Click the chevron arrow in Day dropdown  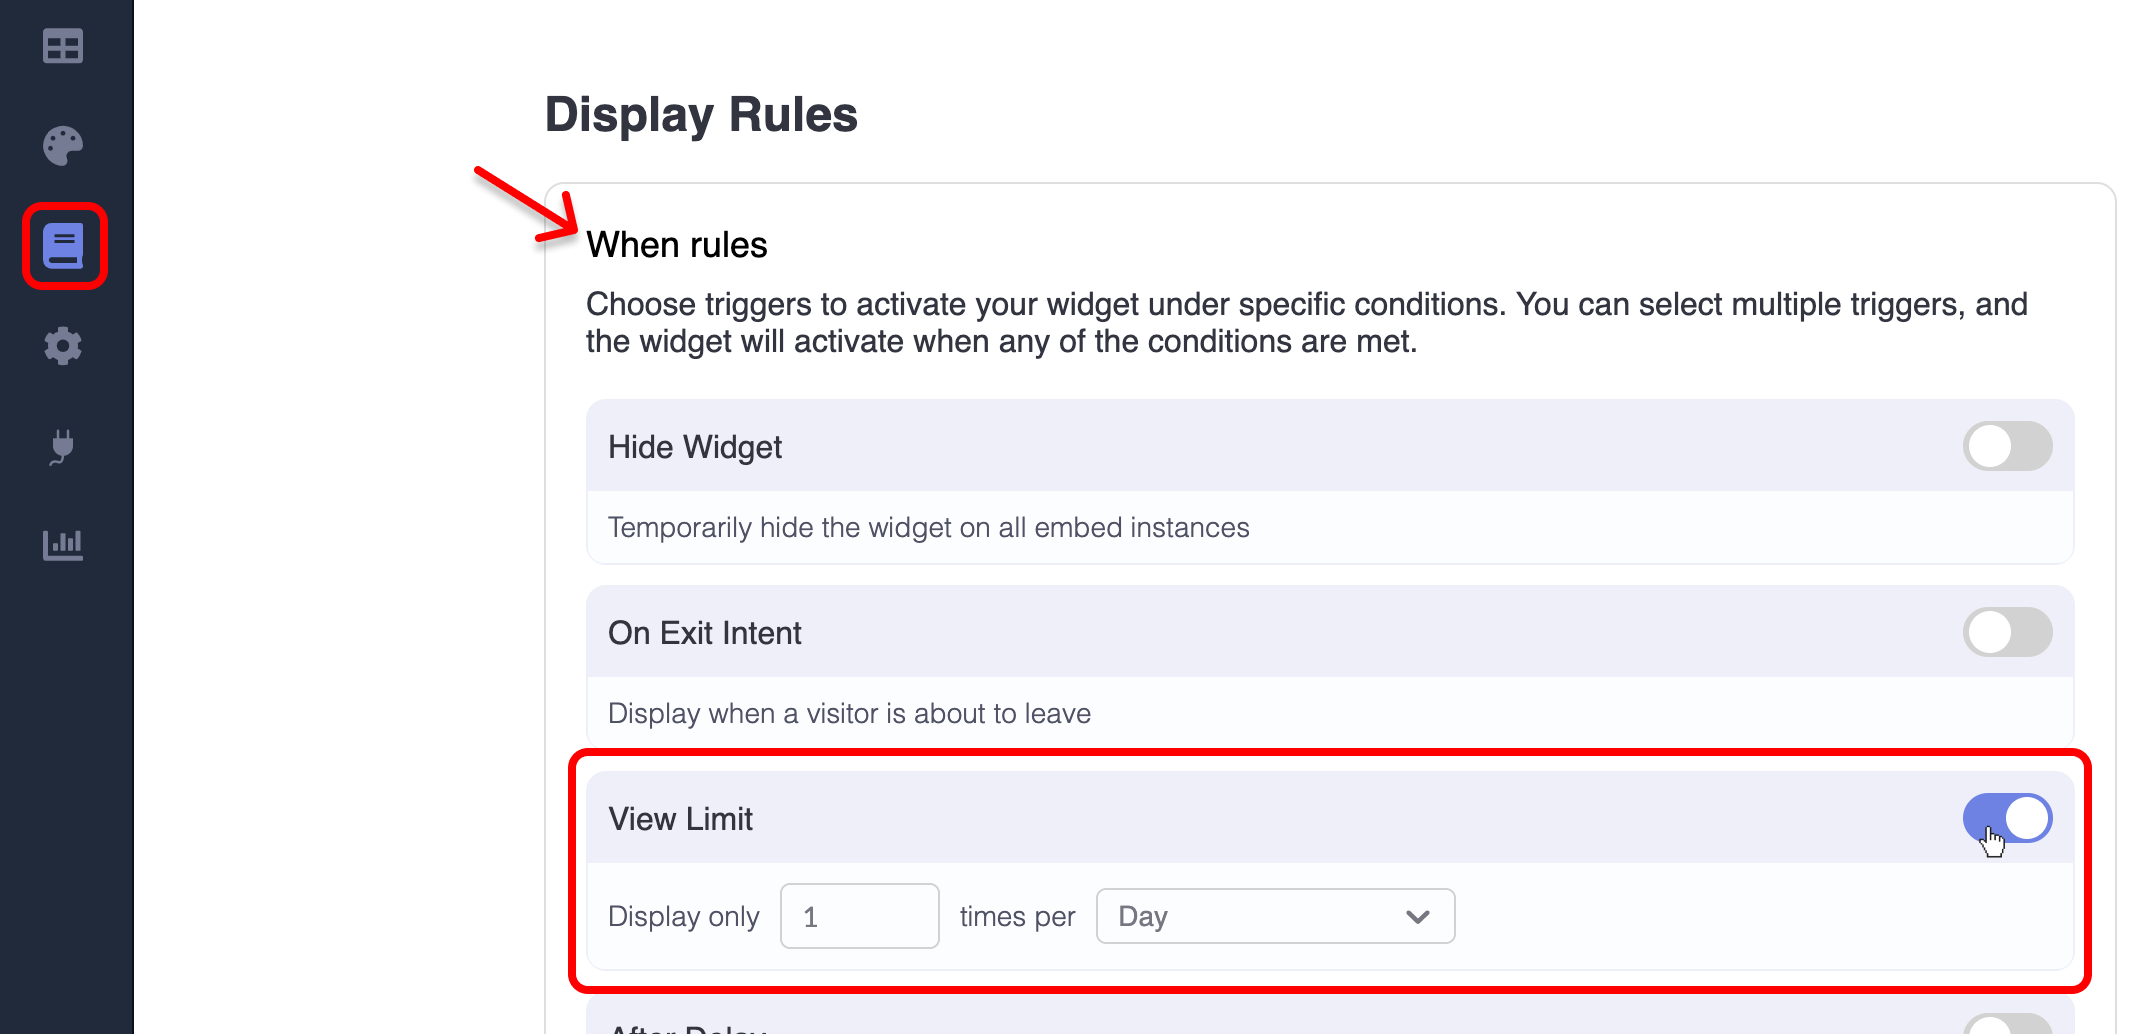tap(1417, 916)
